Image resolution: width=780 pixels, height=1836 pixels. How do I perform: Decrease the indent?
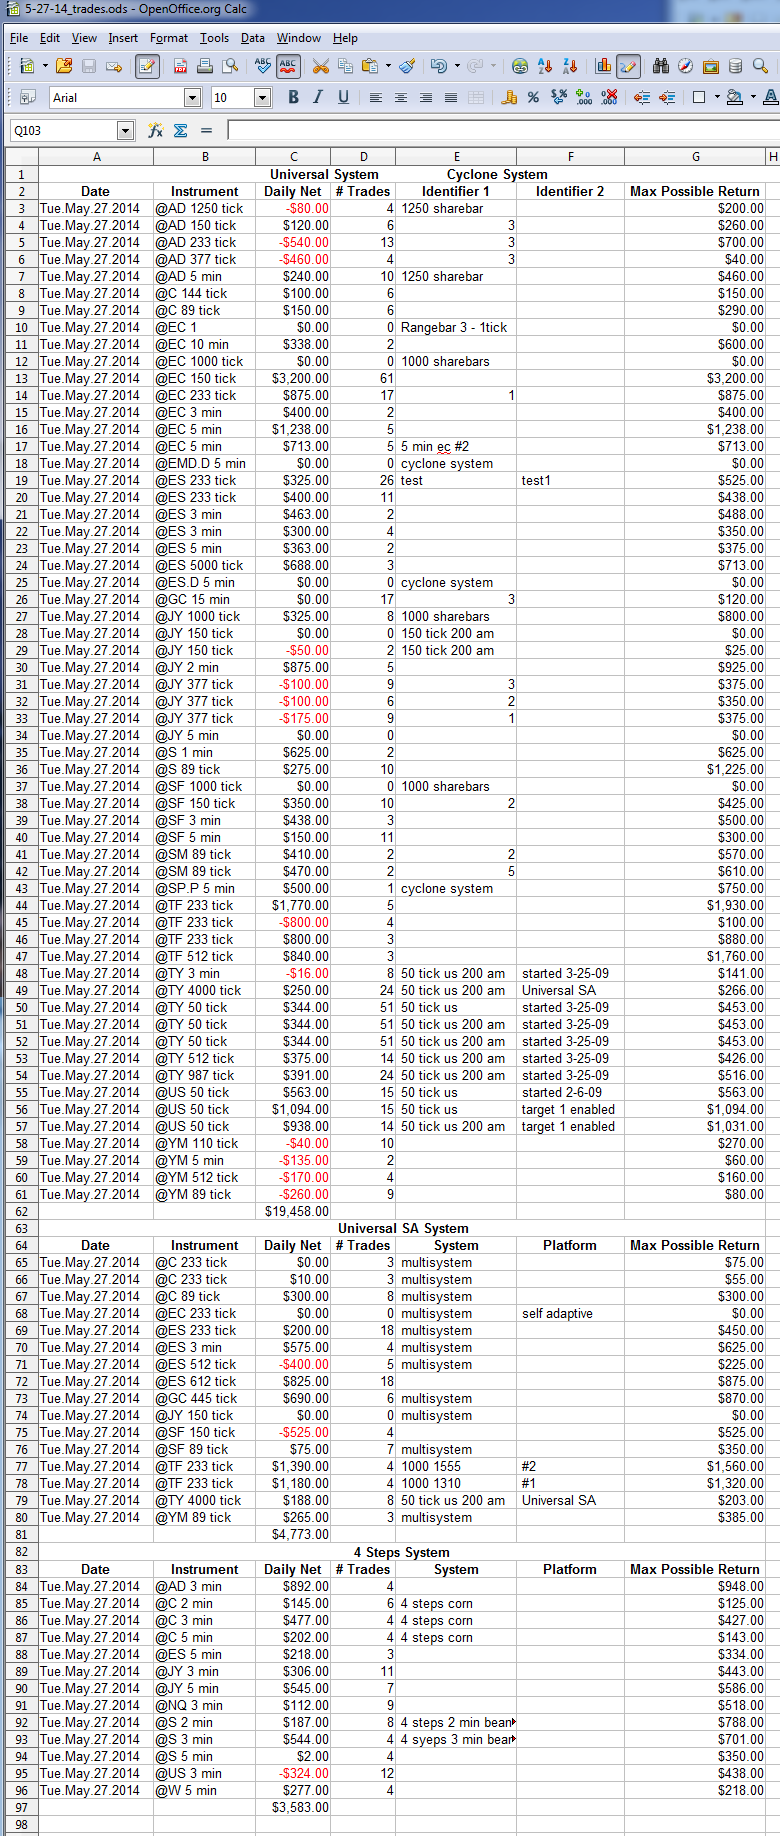pos(642,97)
